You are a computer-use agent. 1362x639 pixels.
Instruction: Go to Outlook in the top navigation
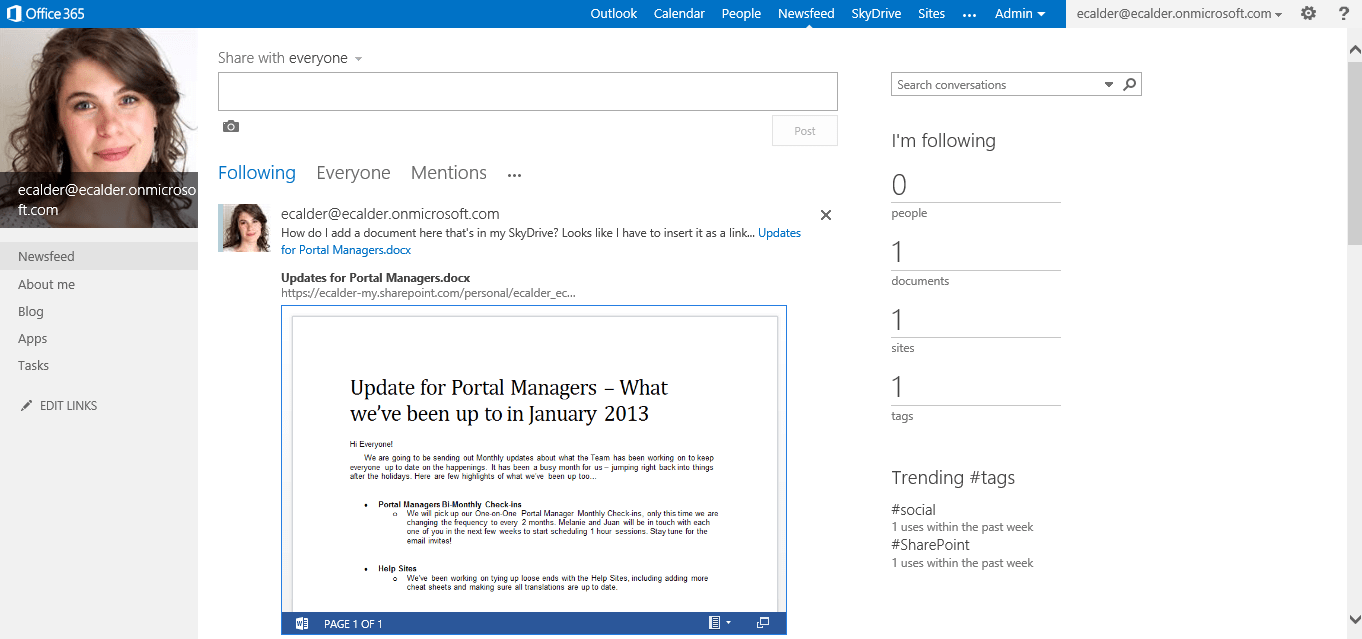(614, 14)
